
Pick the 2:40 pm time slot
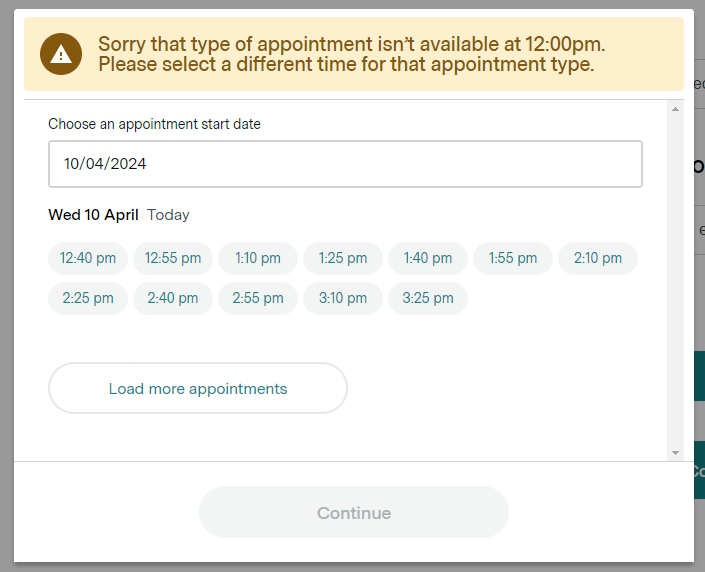click(173, 298)
